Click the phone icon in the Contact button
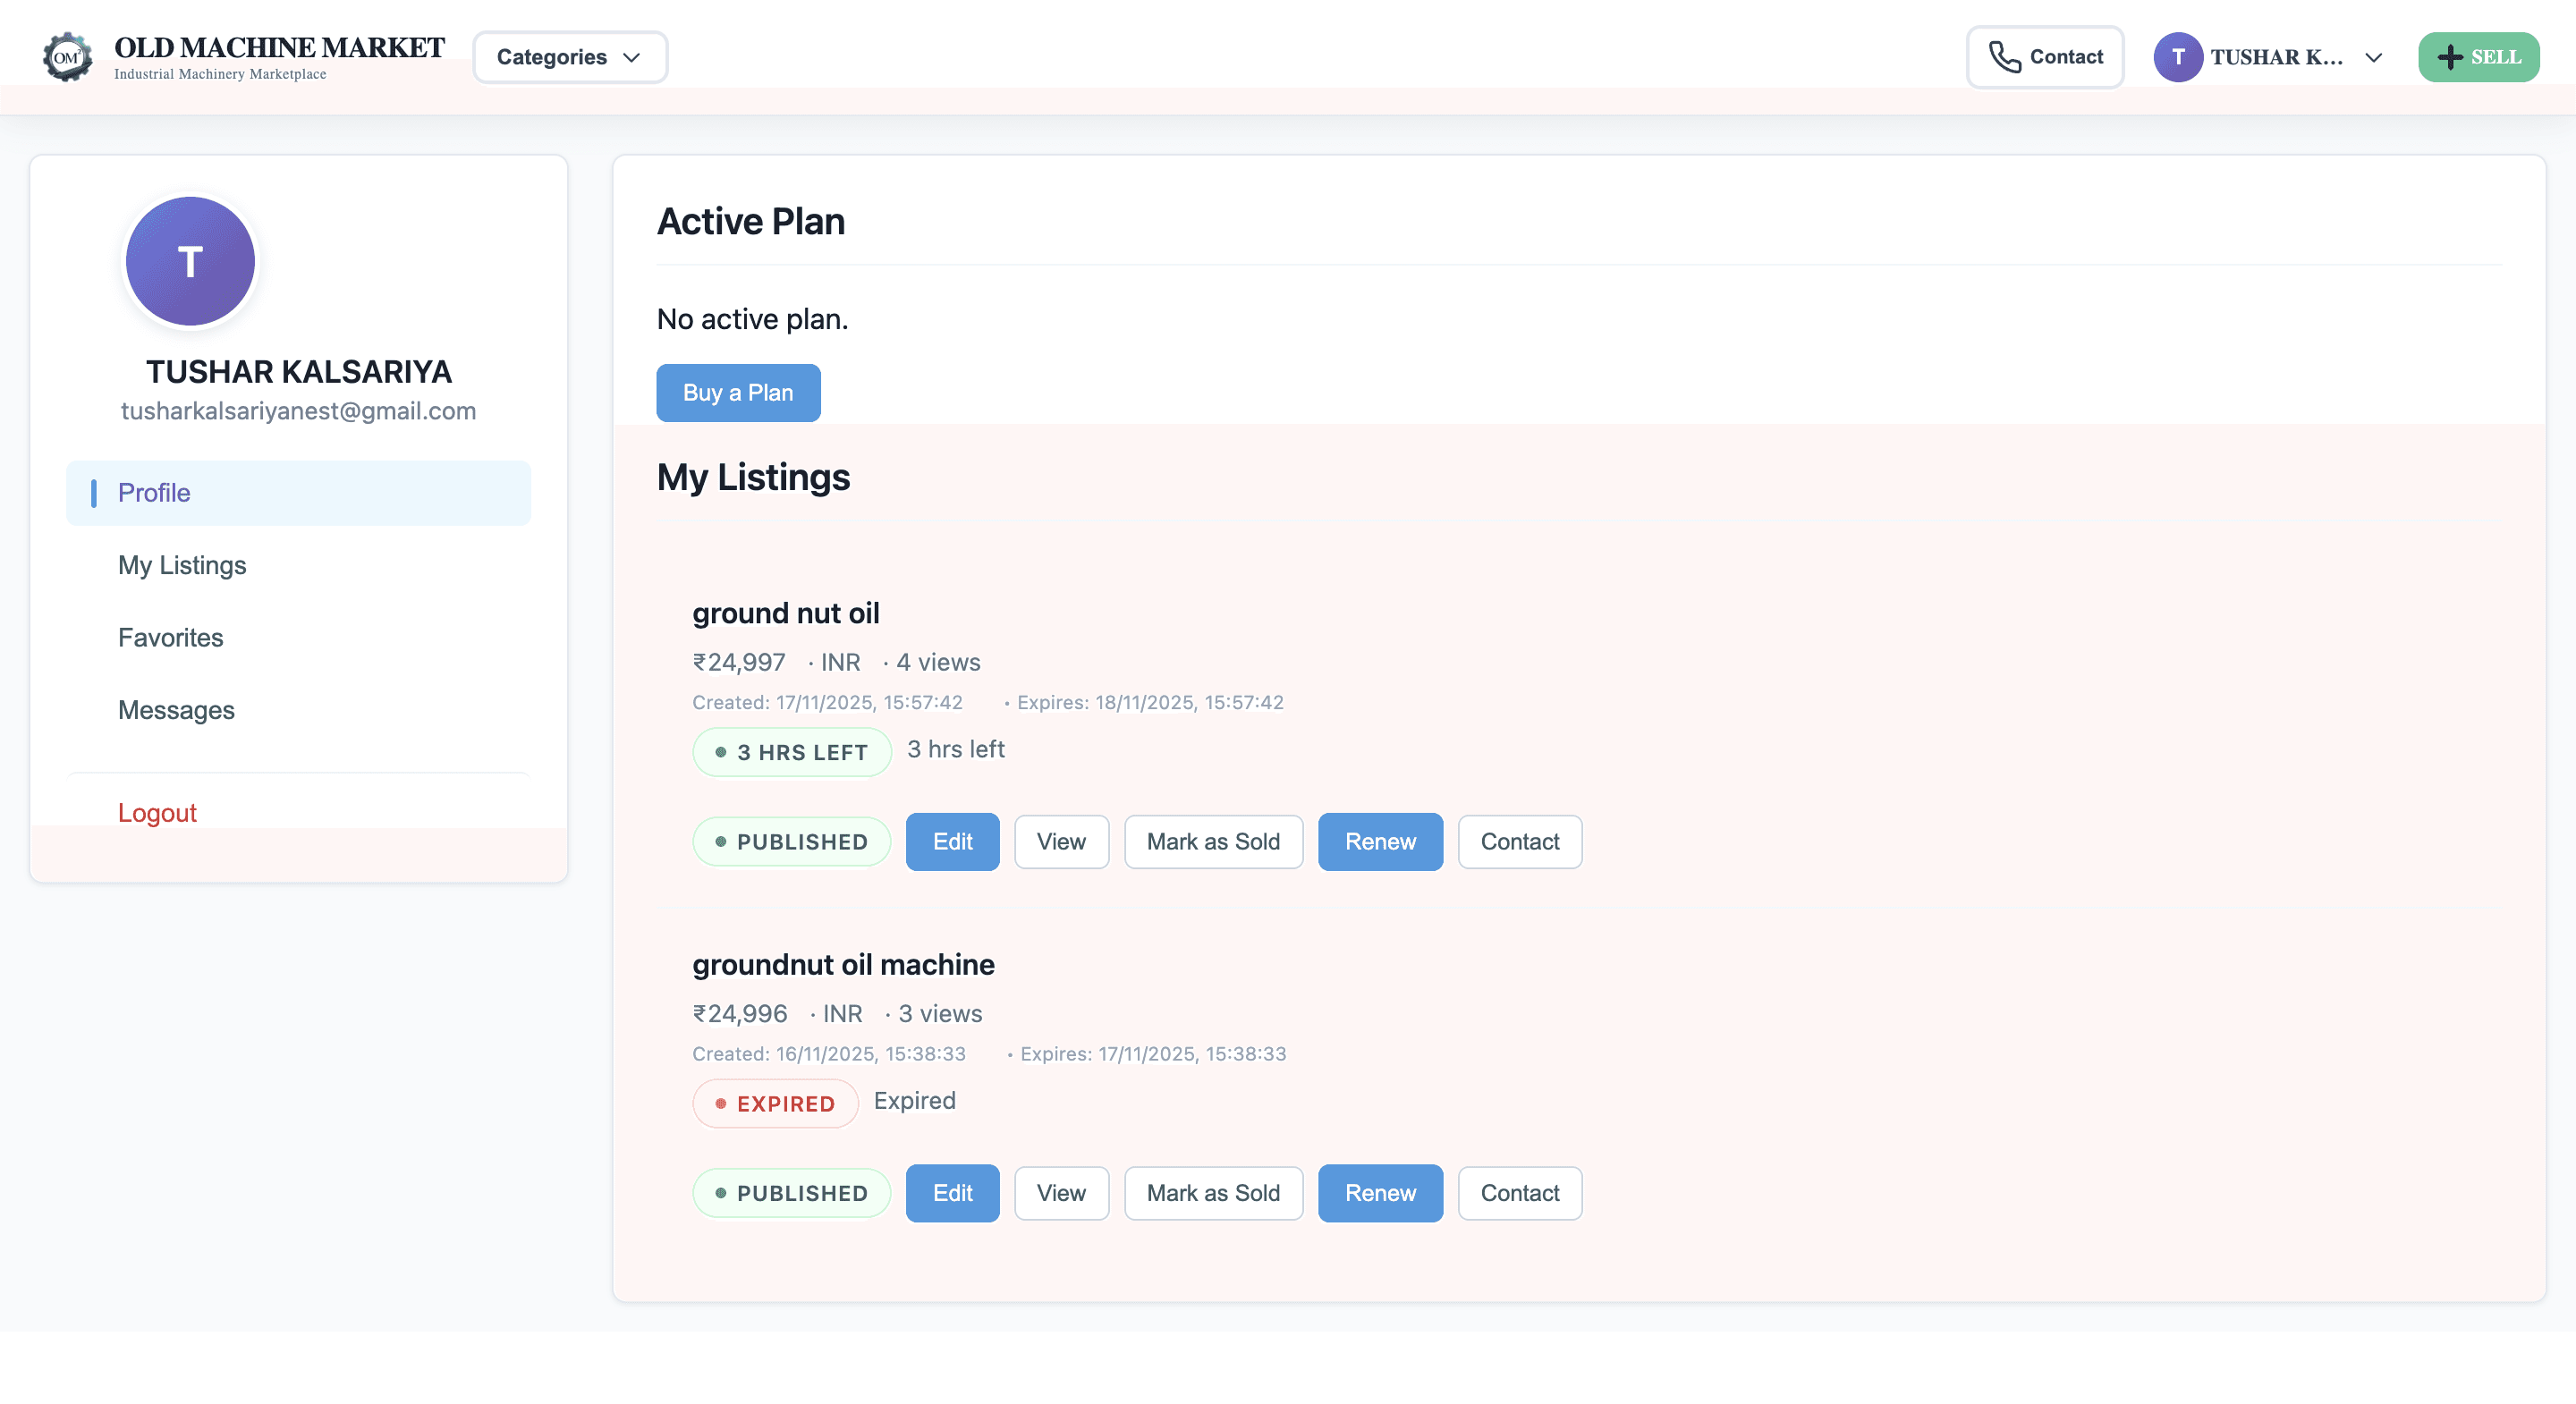Image resolution: width=2576 pixels, height=1404 pixels. [2004, 57]
